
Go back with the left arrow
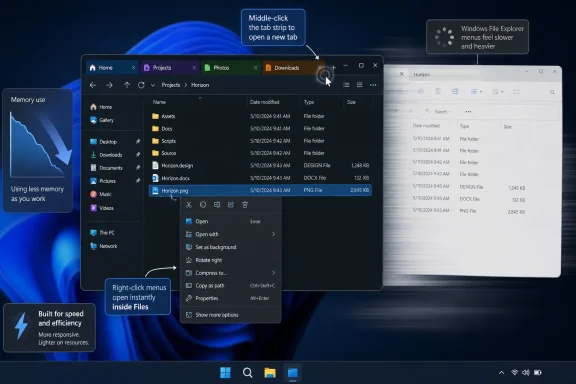[93, 85]
